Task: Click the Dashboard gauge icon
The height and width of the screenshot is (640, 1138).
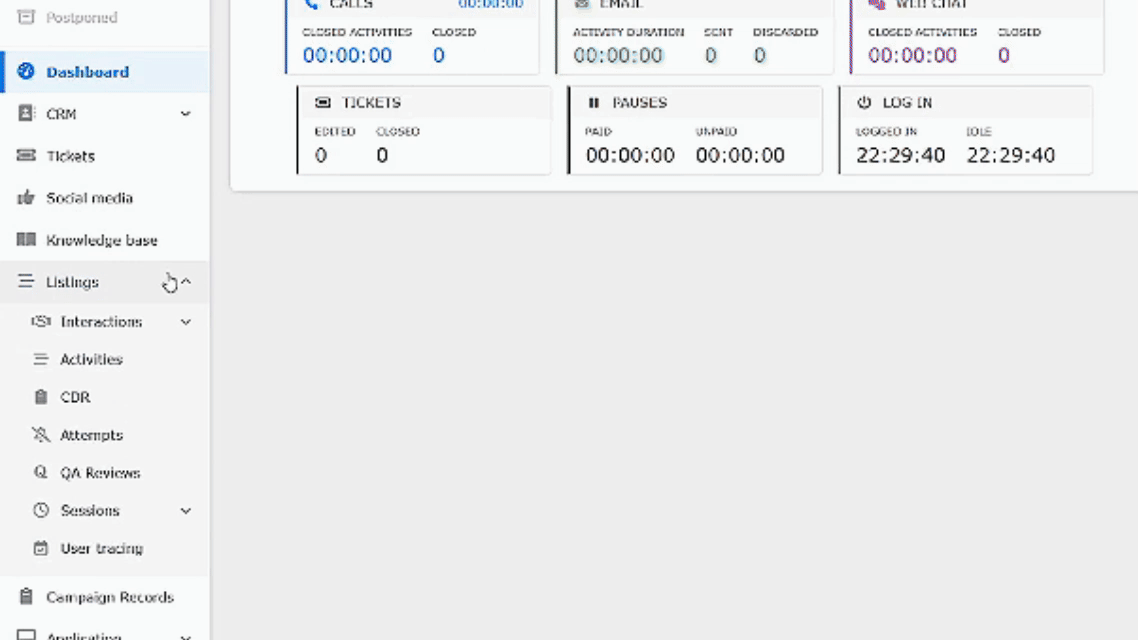Action: coord(26,72)
